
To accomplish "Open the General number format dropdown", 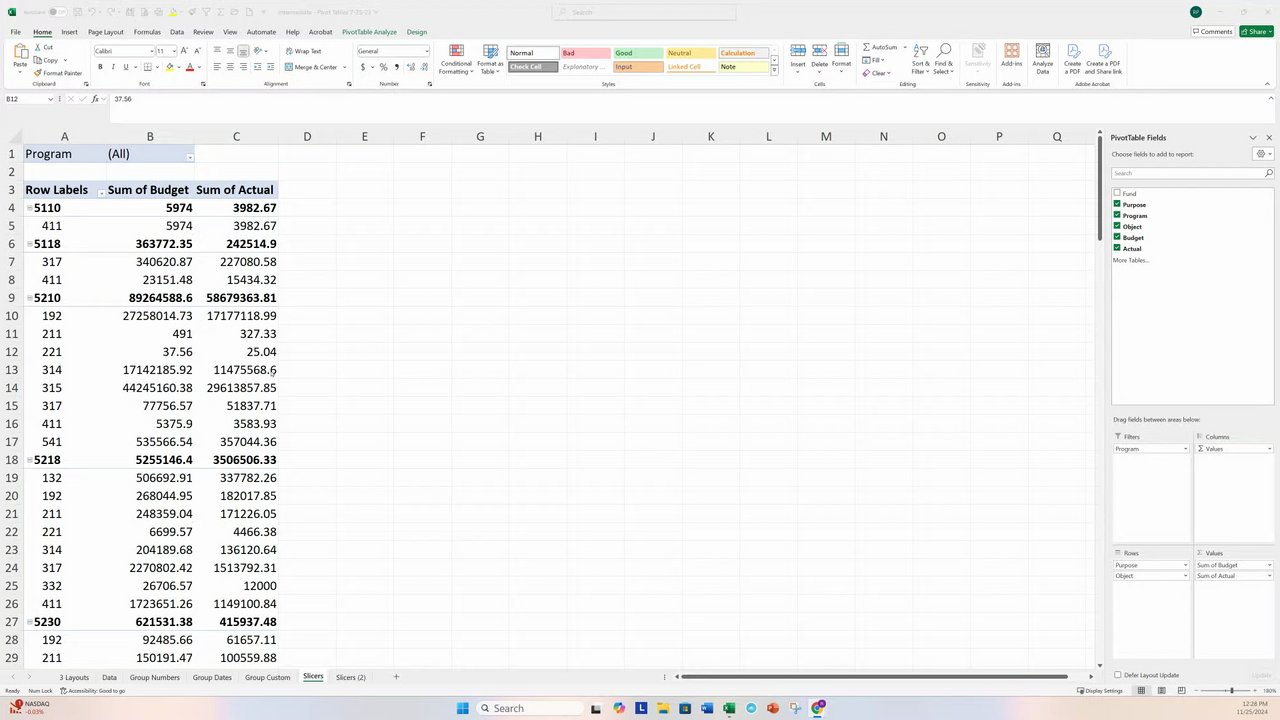I will (x=427, y=51).
